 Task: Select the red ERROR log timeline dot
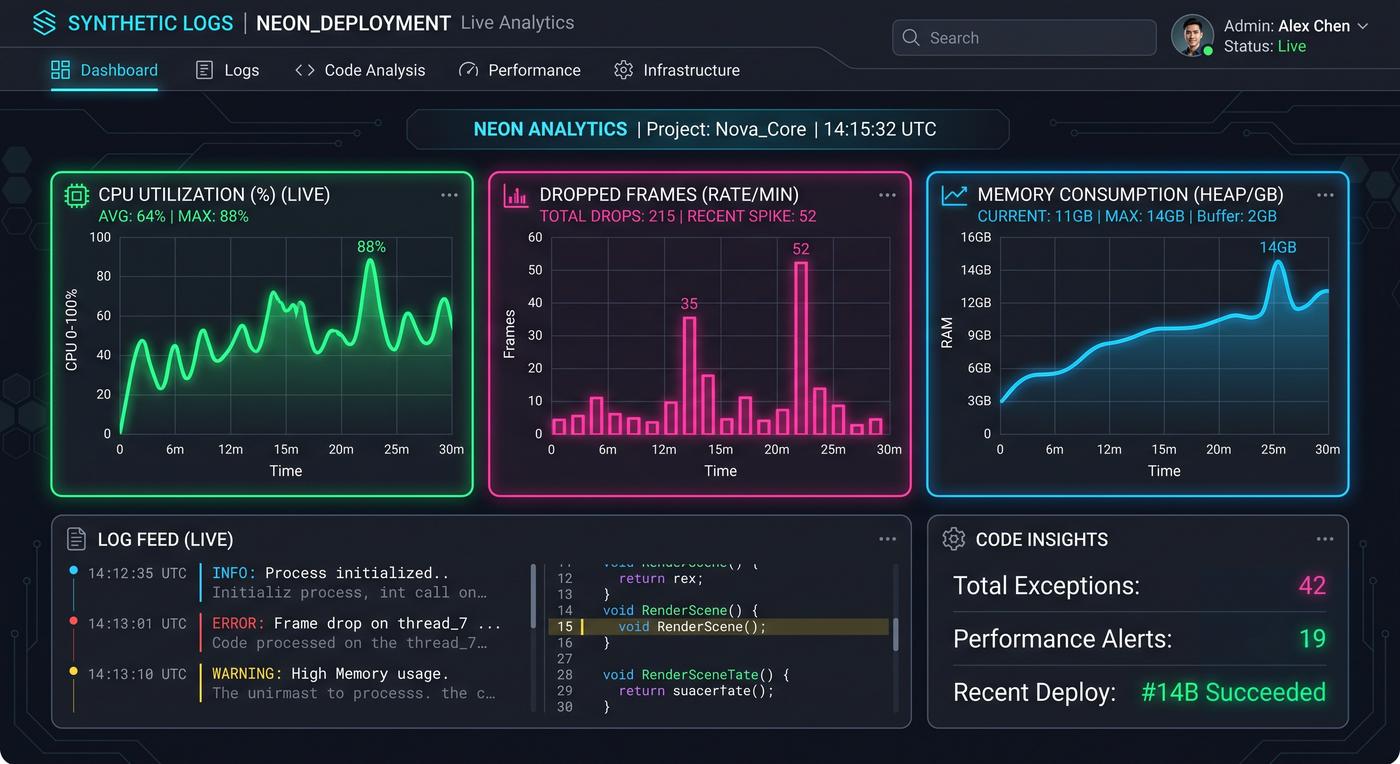pyautogui.click(x=73, y=621)
